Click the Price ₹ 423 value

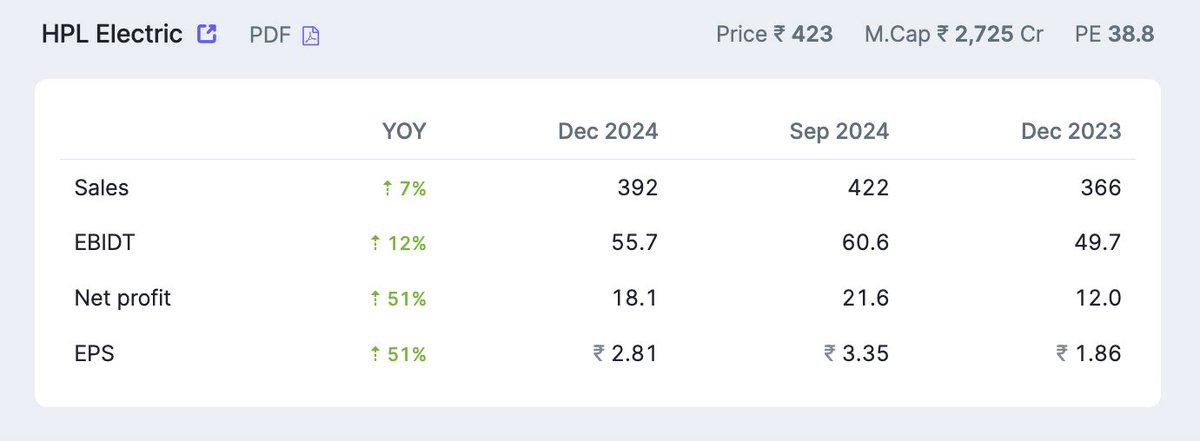pyautogui.click(x=774, y=35)
